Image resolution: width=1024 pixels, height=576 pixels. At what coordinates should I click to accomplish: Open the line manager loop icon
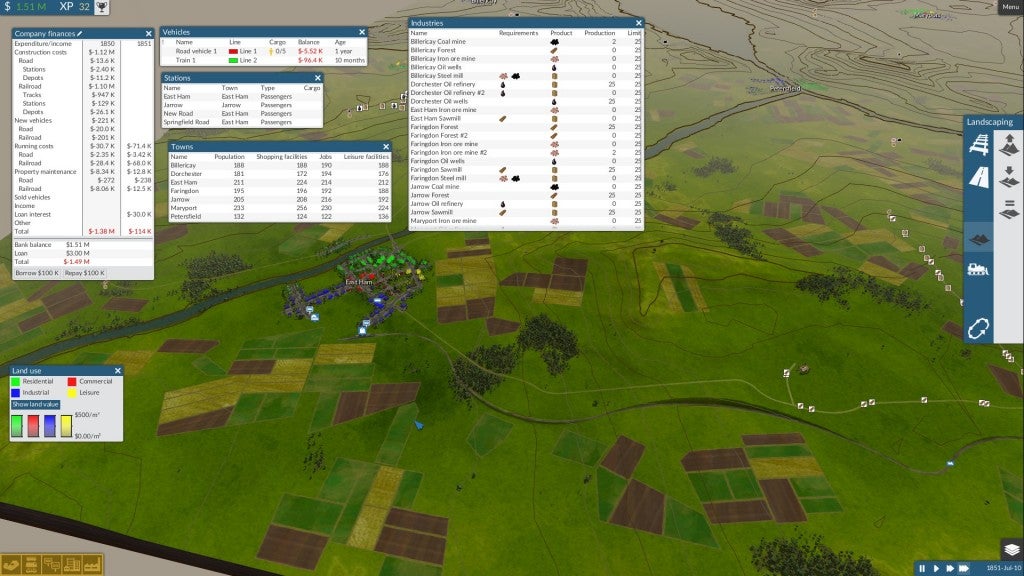(979, 327)
